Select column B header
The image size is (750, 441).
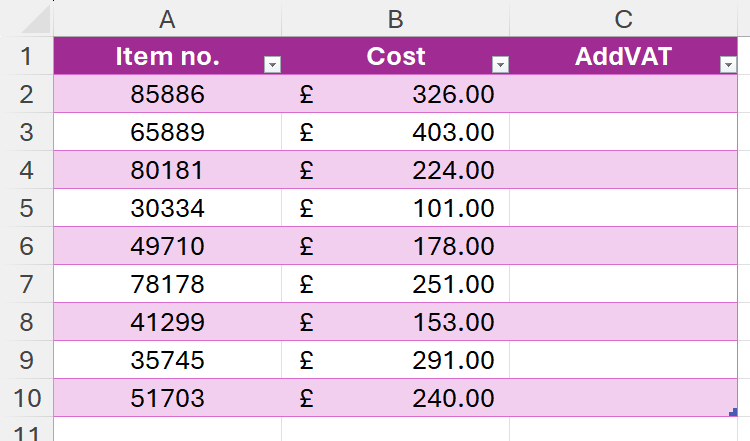point(395,18)
